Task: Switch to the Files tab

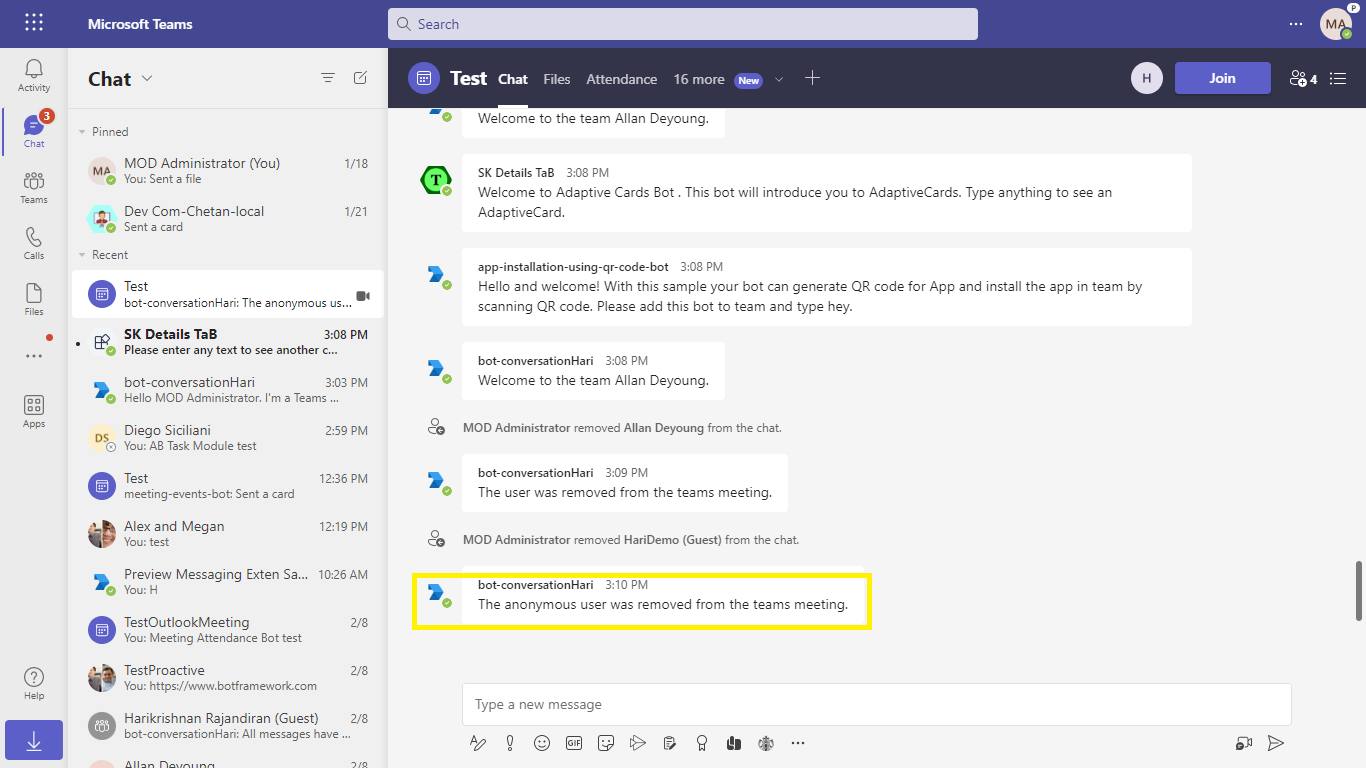Action: coord(557,79)
